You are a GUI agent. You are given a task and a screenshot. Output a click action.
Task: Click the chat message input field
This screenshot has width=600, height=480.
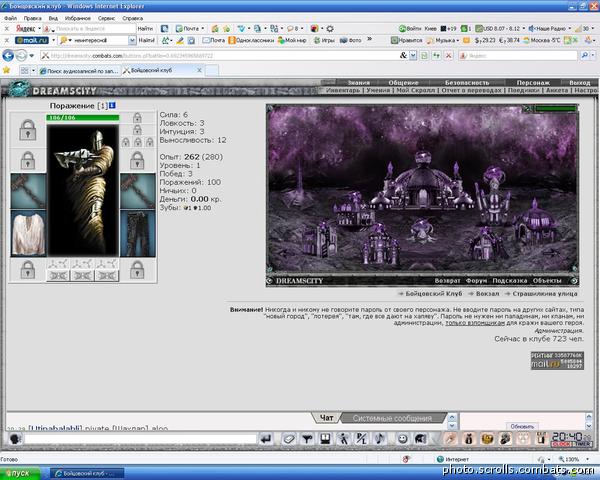pos(140,439)
